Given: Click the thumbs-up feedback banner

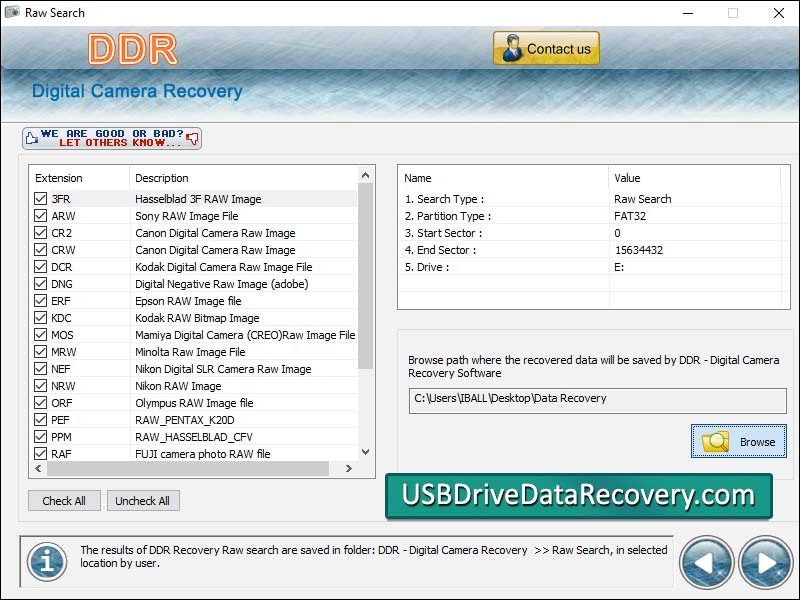Looking at the screenshot, I should (x=112, y=138).
